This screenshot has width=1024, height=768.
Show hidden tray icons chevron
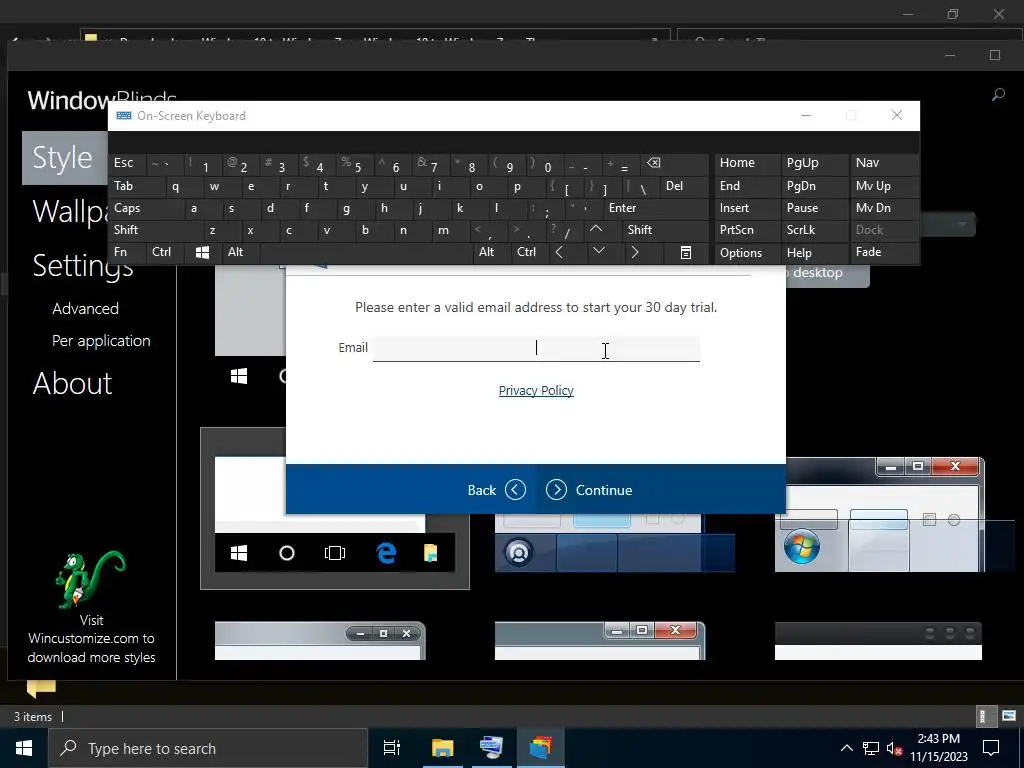846,748
